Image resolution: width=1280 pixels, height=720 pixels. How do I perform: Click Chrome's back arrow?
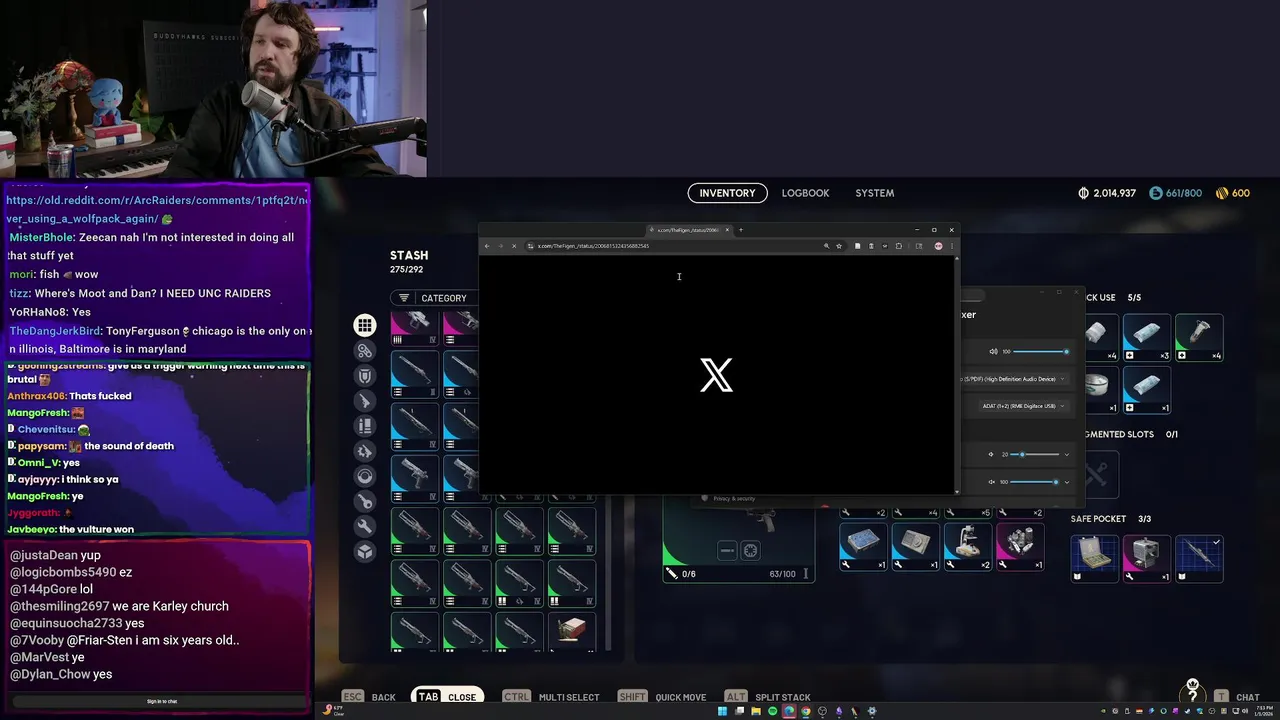coord(487,246)
